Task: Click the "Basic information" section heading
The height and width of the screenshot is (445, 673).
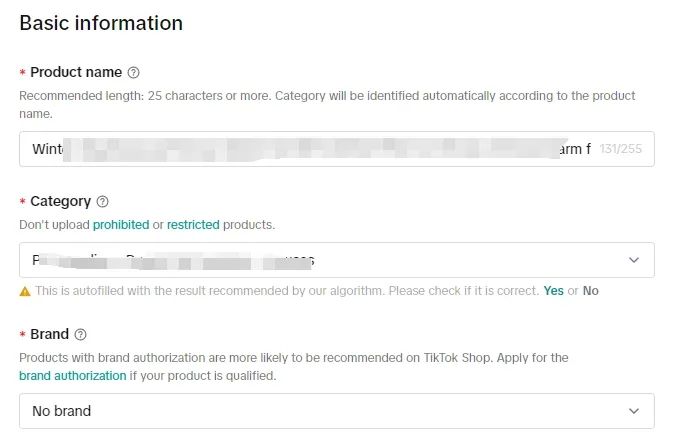Action: [101, 23]
